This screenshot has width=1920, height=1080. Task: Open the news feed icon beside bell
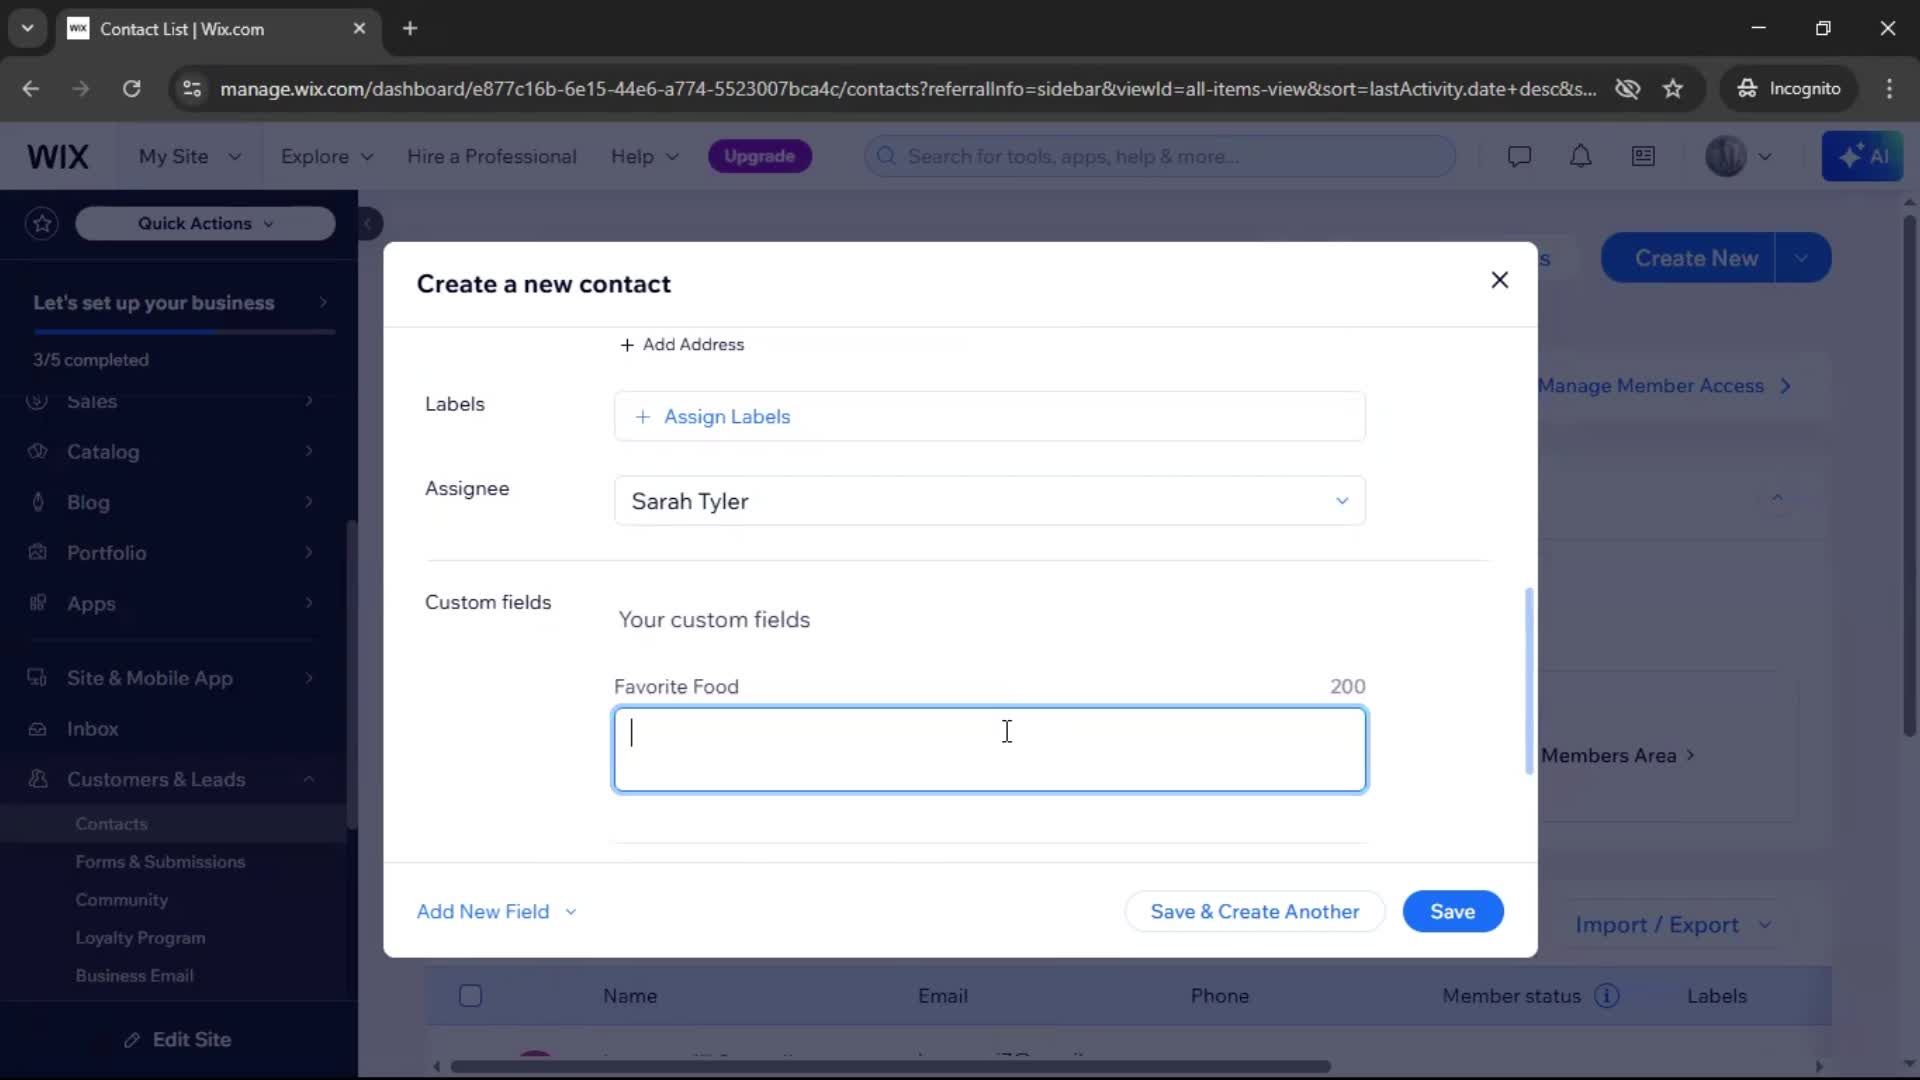[1643, 156]
